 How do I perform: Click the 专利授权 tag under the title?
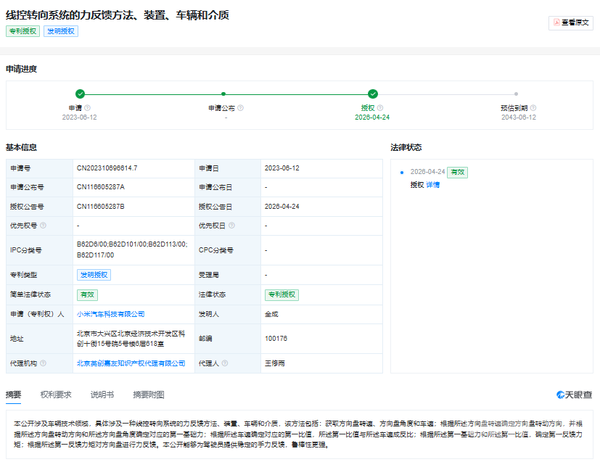click(x=22, y=31)
